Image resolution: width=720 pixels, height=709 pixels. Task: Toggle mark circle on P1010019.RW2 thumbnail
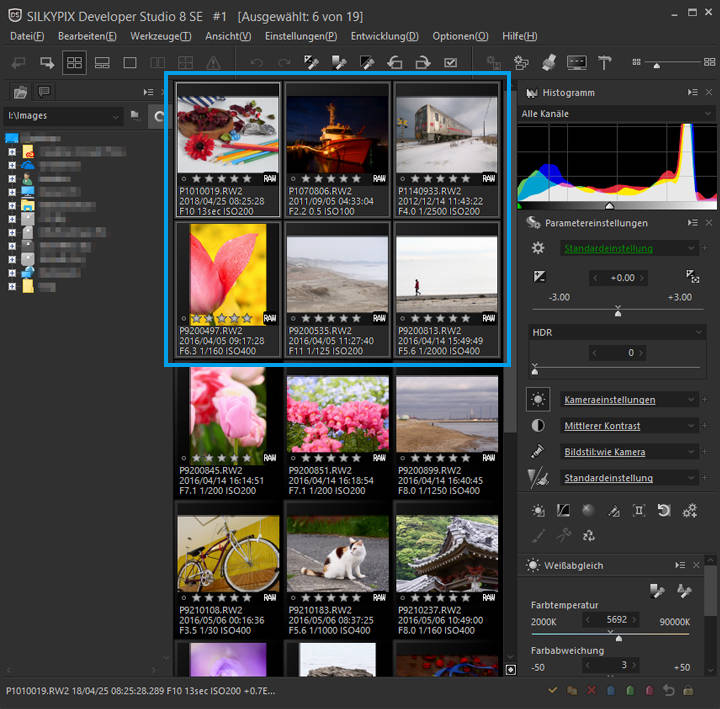click(184, 179)
